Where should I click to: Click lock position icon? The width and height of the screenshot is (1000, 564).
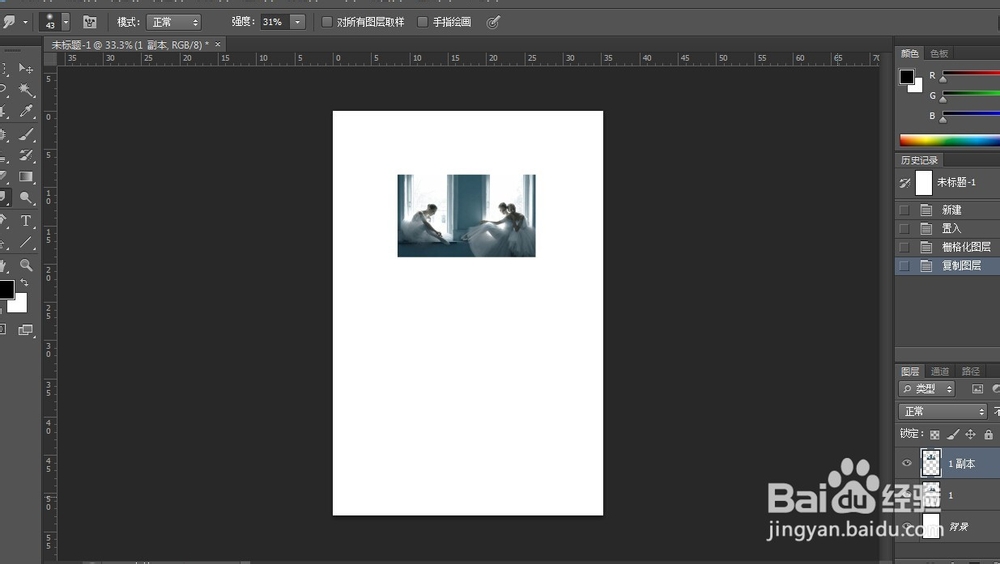point(970,434)
